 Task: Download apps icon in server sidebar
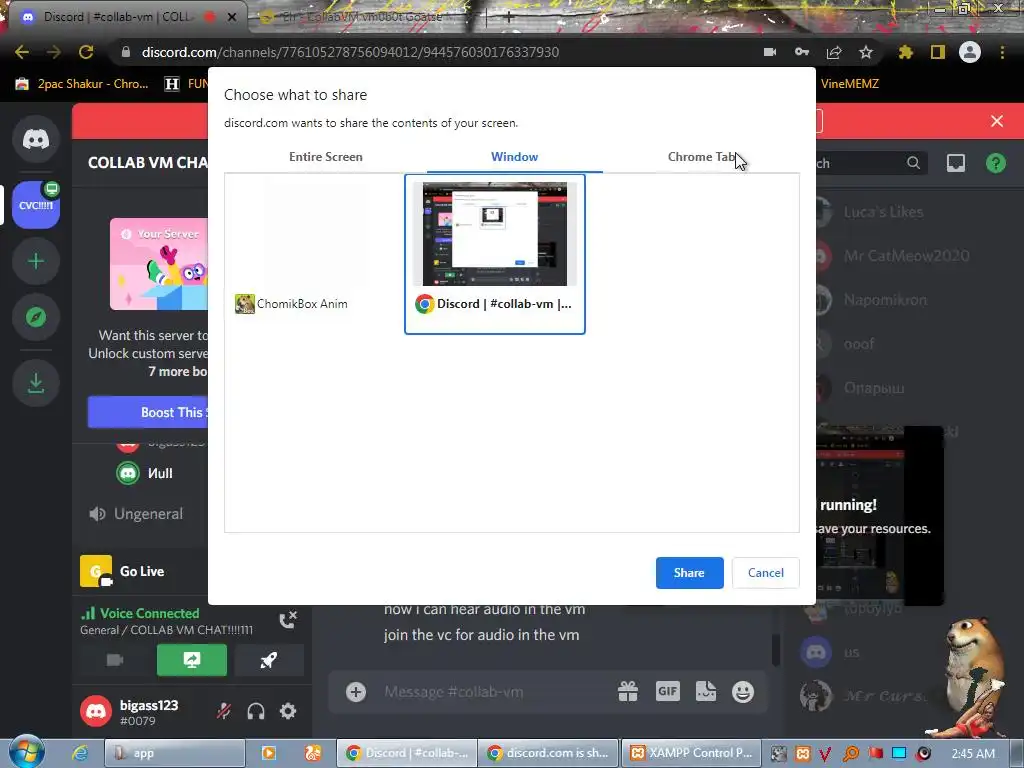(36, 383)
